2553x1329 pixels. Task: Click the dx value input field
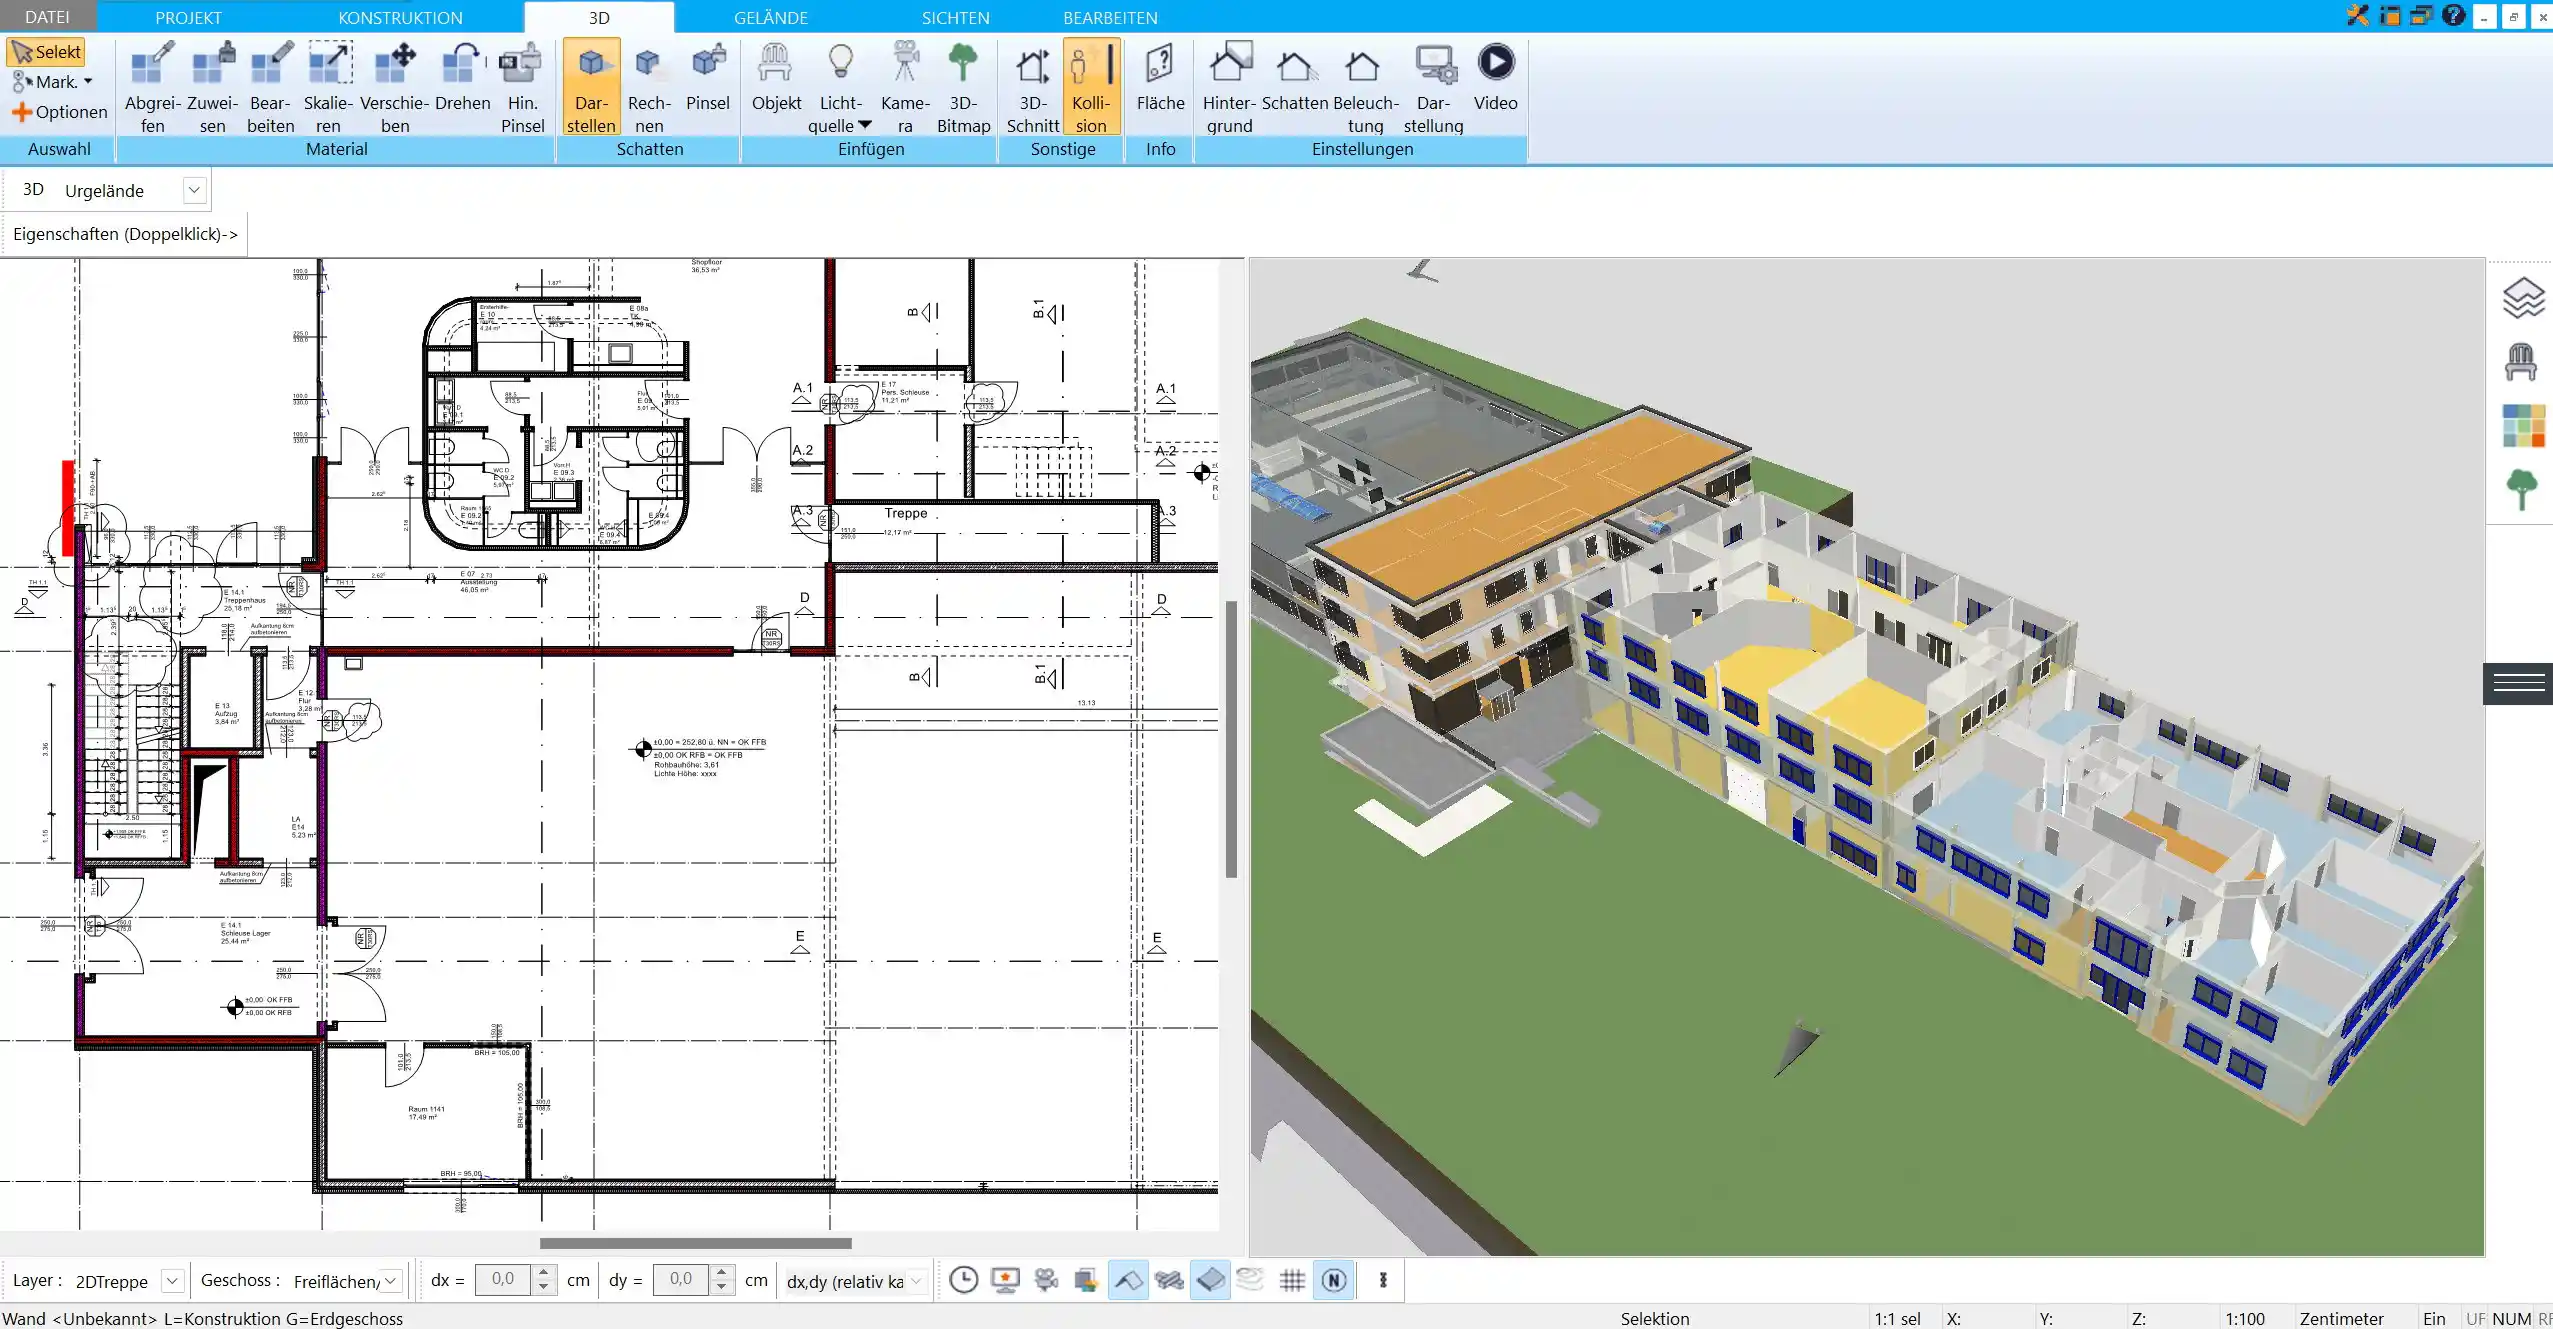click(x=503, y=1280)
